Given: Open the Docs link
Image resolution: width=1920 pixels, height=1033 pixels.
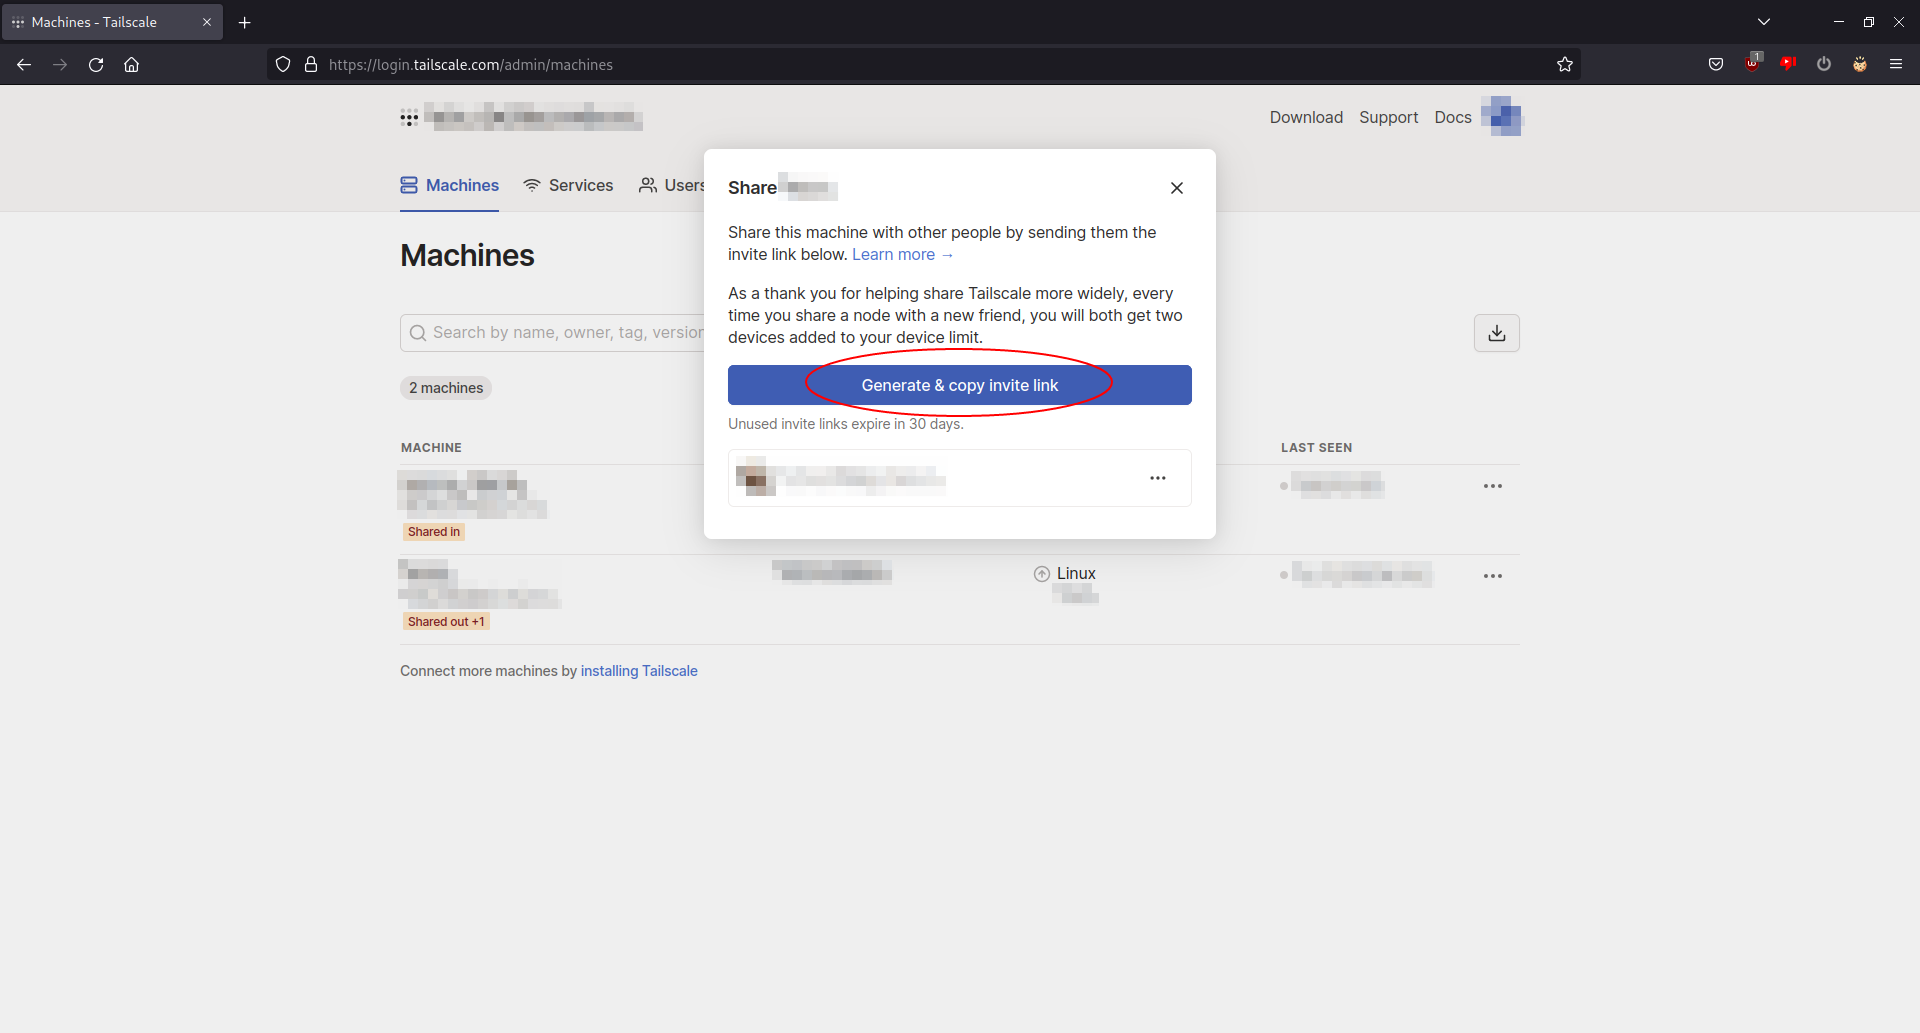Looking at the screenshot, I should pyautogui.click(x=1453, y=117).
